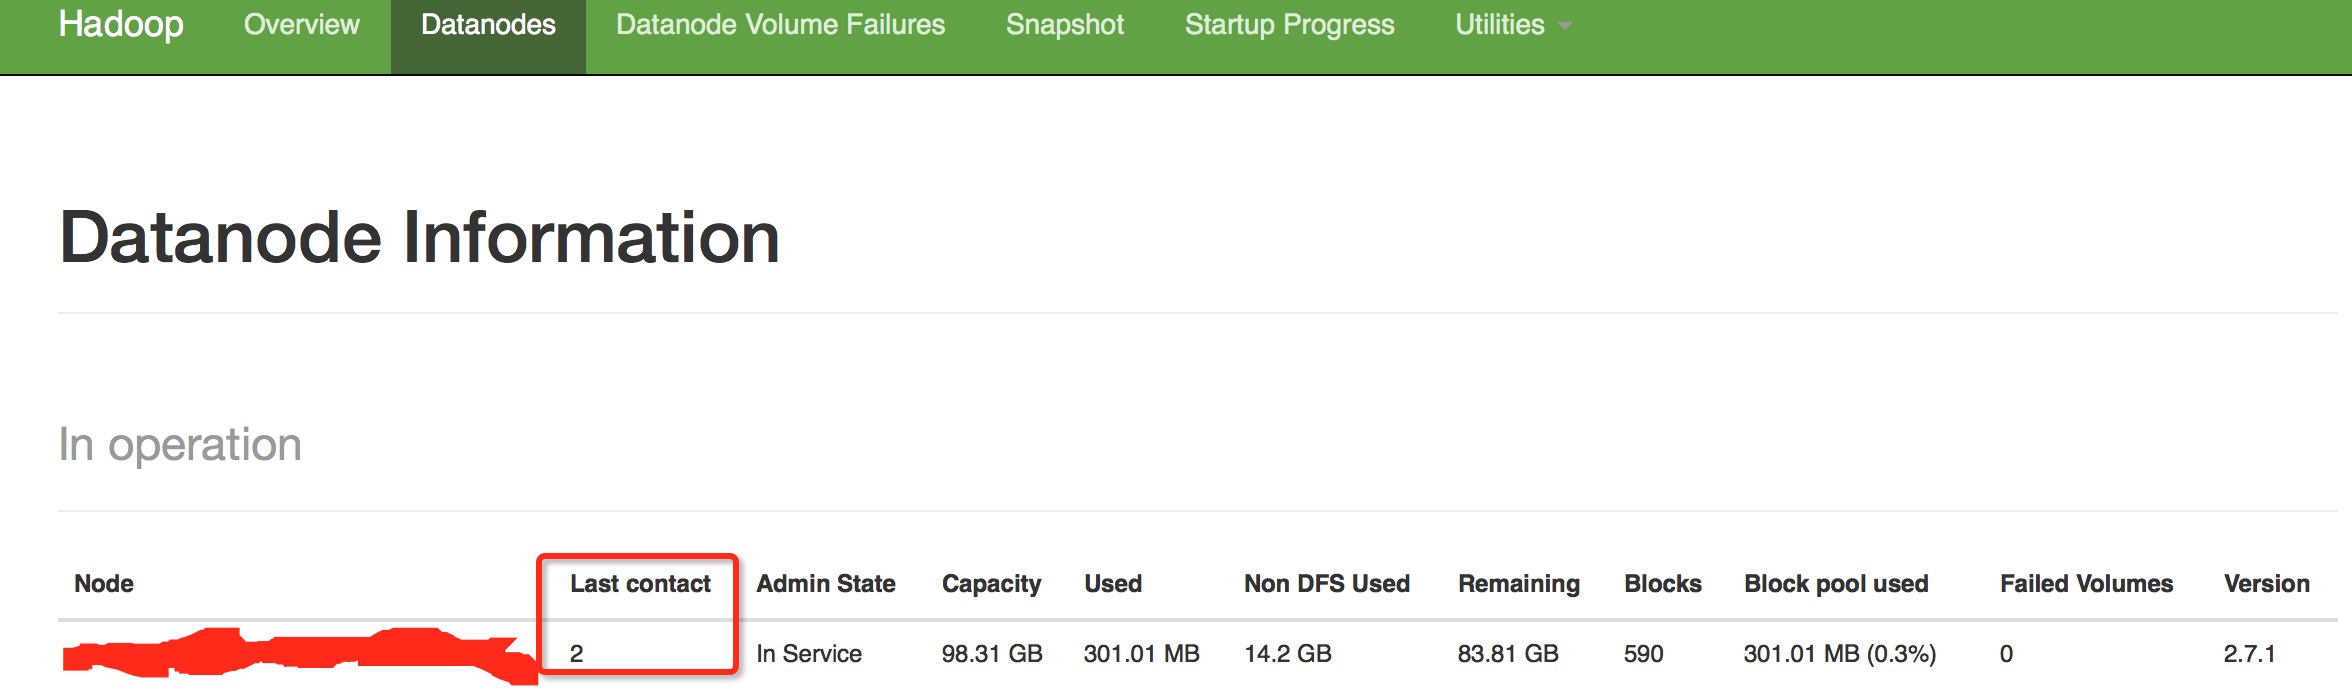
Task: View Startup Progress page
Action: pos(1289,24)
